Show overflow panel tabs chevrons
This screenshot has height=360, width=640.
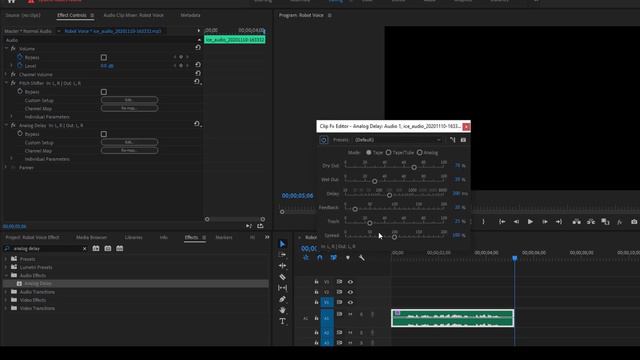click(267, 237)
